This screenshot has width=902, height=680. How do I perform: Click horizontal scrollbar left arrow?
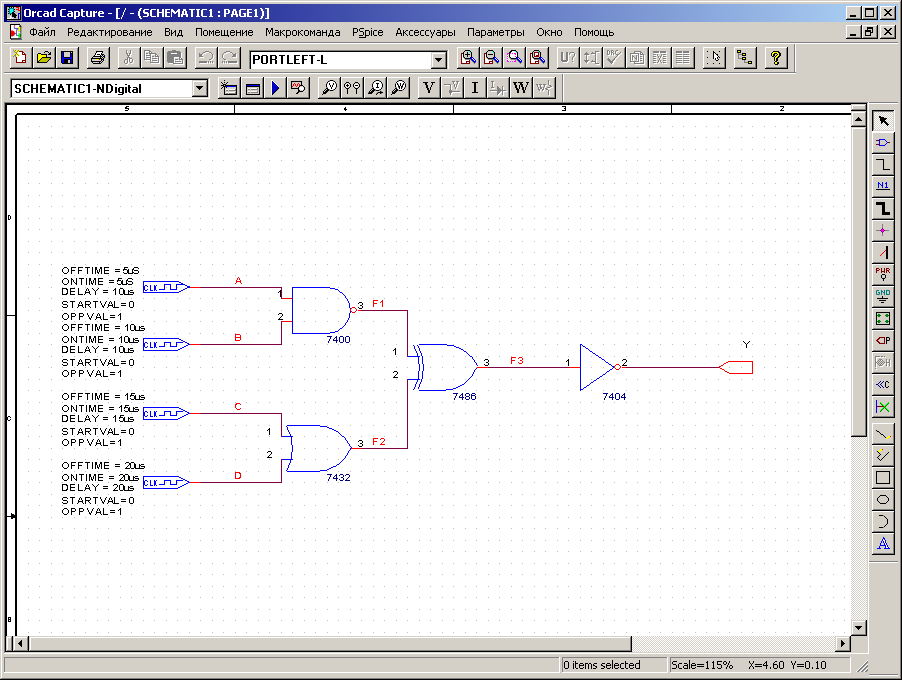[20, 643]
